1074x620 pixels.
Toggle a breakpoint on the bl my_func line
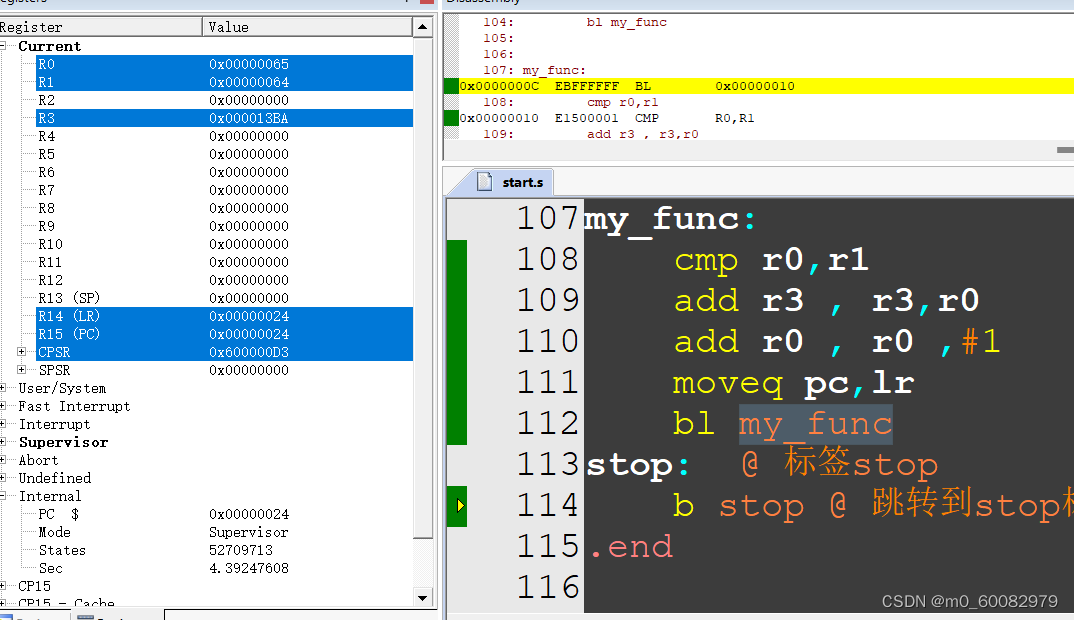457,423
